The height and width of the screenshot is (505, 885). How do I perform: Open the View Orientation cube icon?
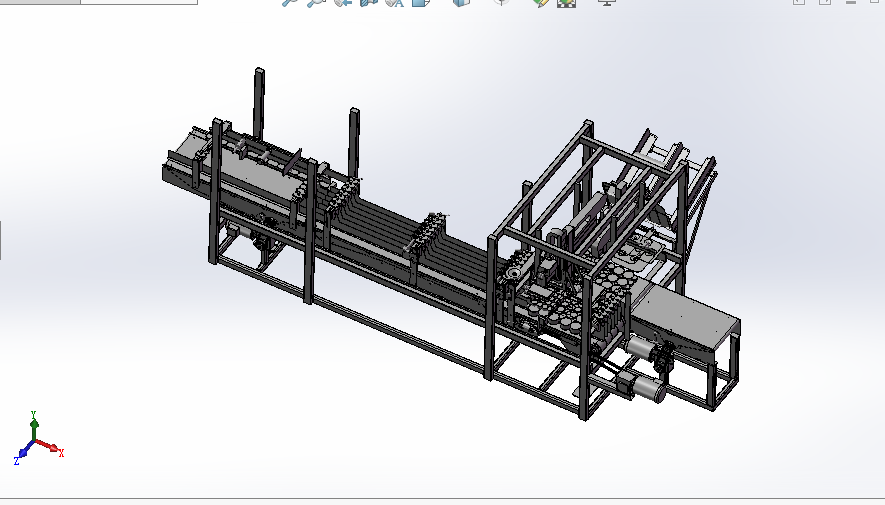(420, 2)
